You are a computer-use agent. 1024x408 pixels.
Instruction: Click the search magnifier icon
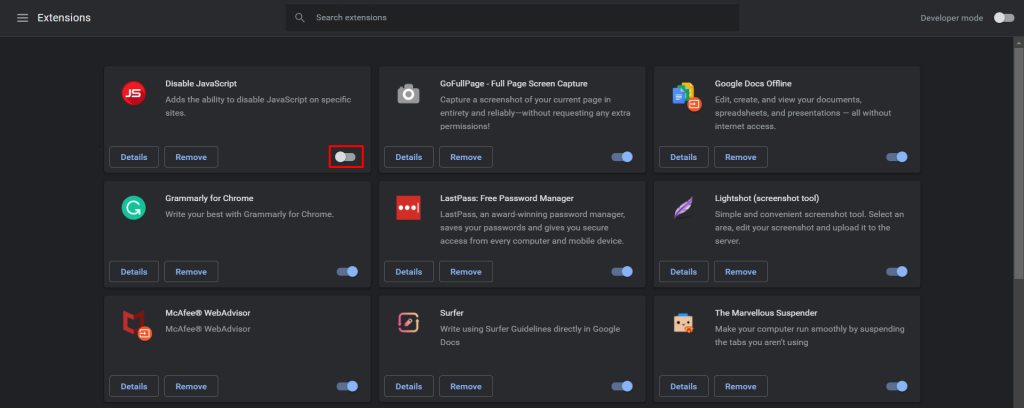coord(299,18)
